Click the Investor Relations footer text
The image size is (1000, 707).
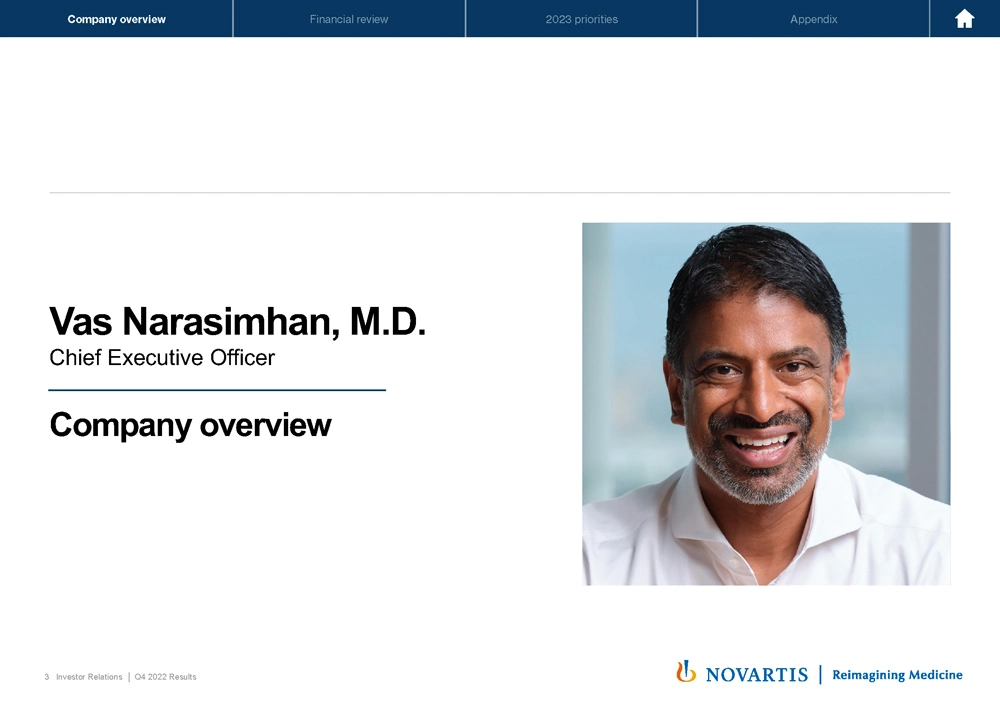pyautogui.click(x=89, y=677)
